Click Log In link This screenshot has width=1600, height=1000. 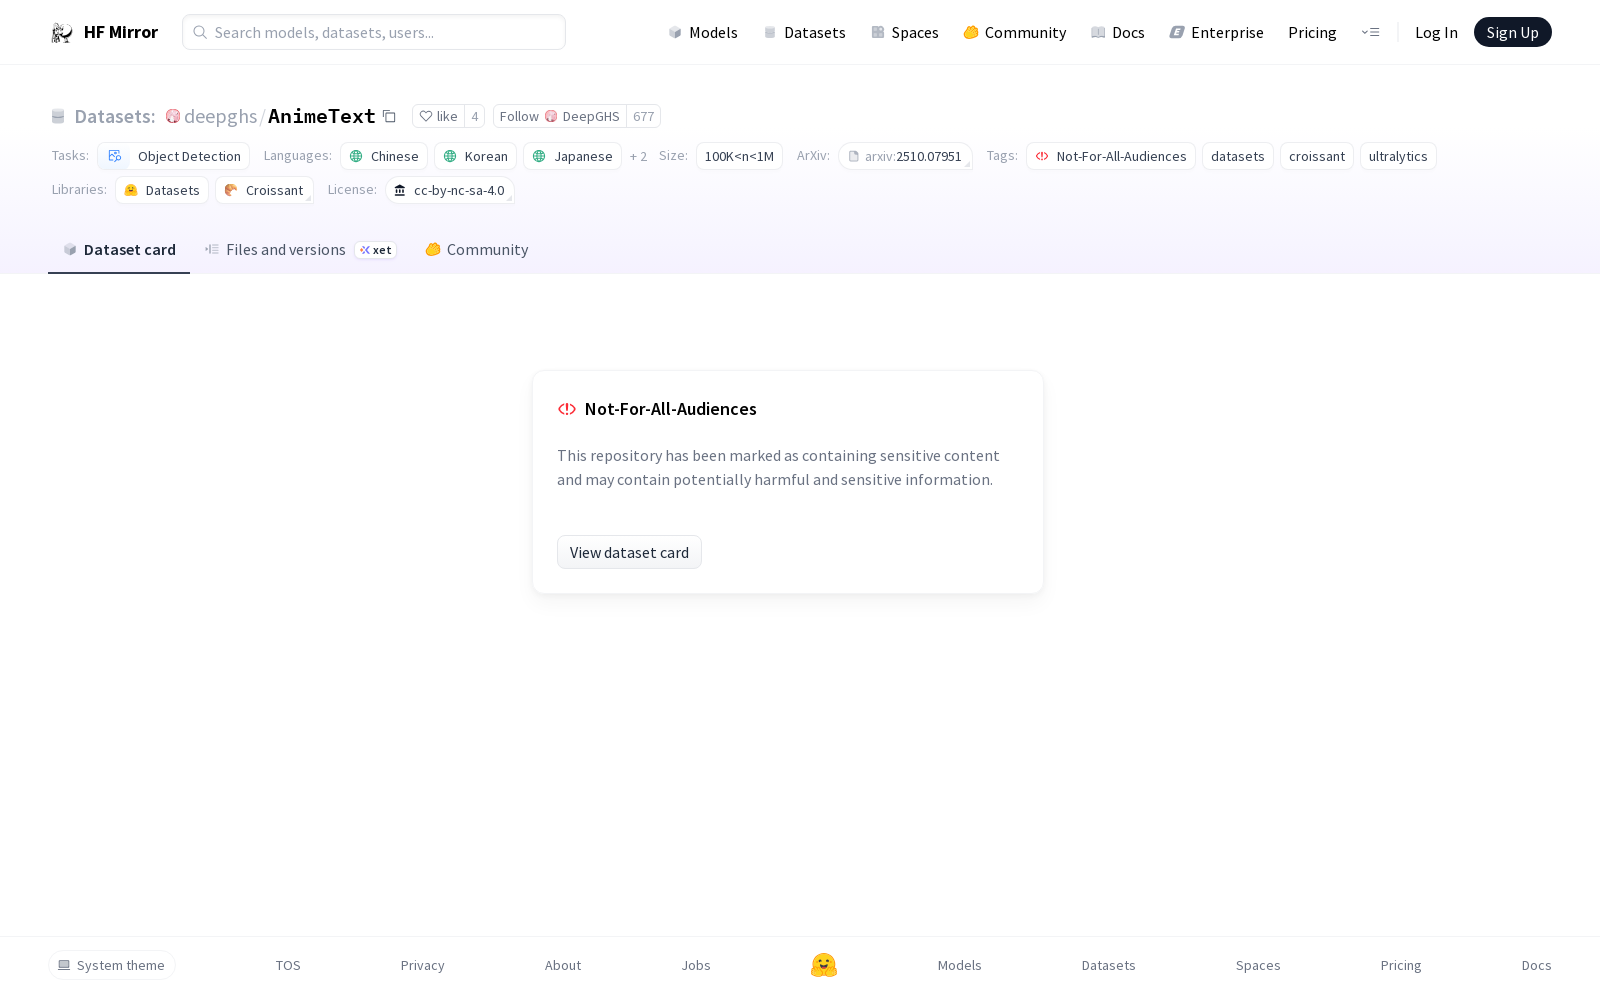coord(1436,33)
